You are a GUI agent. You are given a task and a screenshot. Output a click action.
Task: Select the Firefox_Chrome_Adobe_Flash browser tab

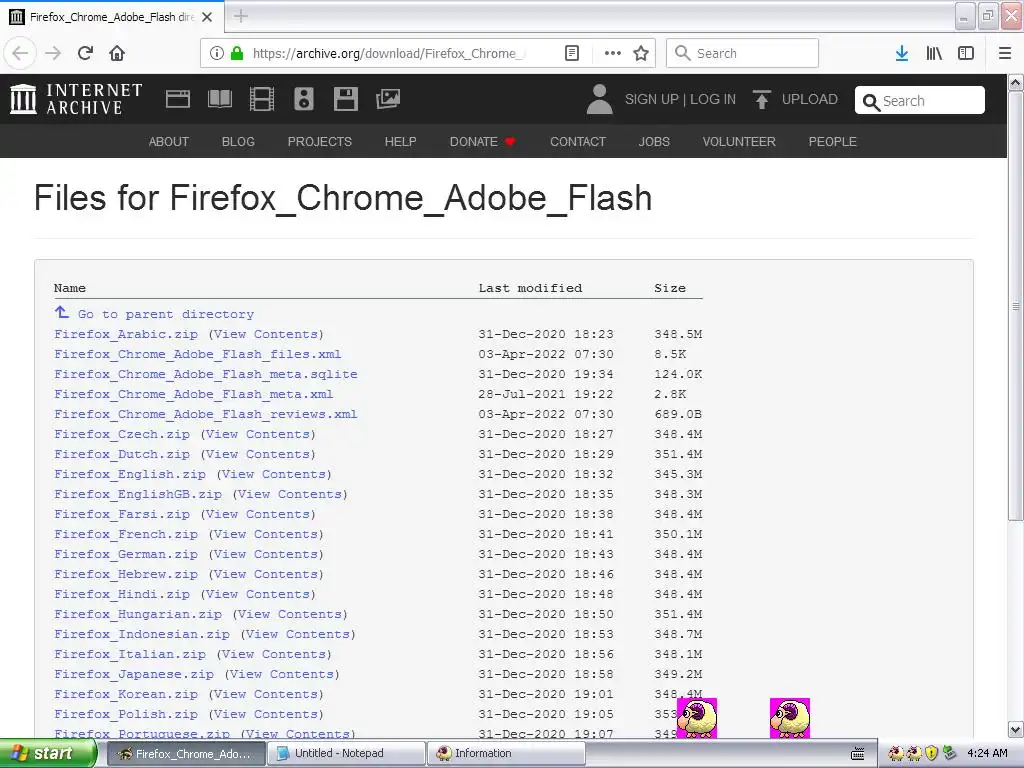(x=112, y=17)
